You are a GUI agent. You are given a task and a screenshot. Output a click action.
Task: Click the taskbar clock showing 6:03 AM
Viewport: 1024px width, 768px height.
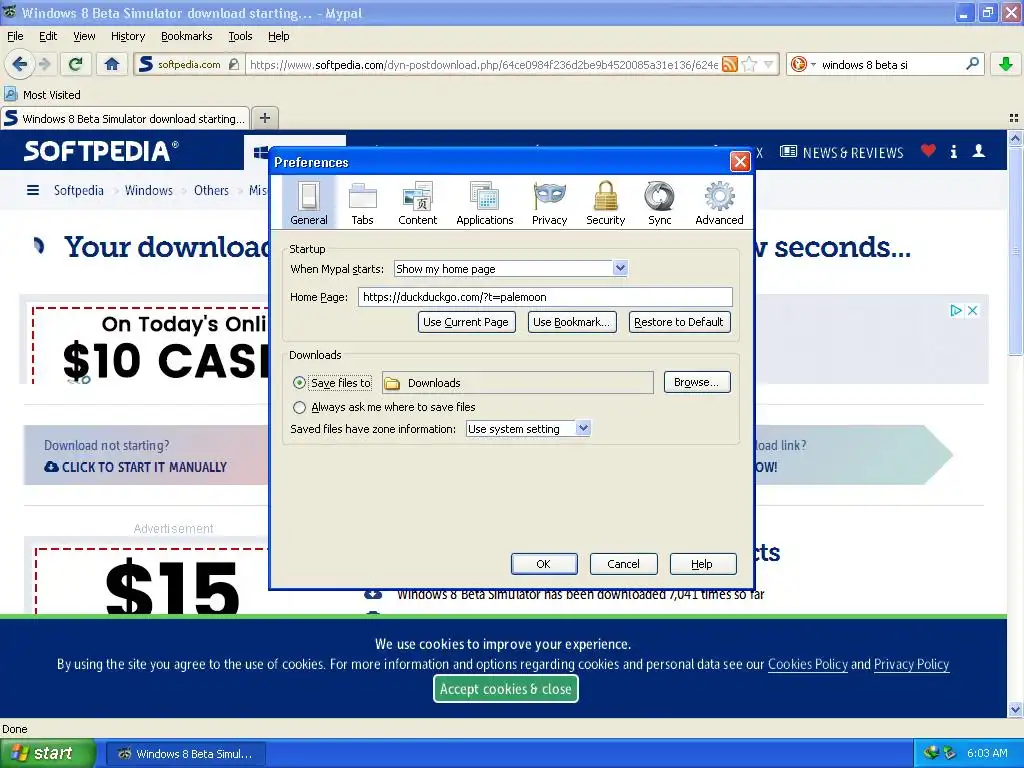point(987,753)
